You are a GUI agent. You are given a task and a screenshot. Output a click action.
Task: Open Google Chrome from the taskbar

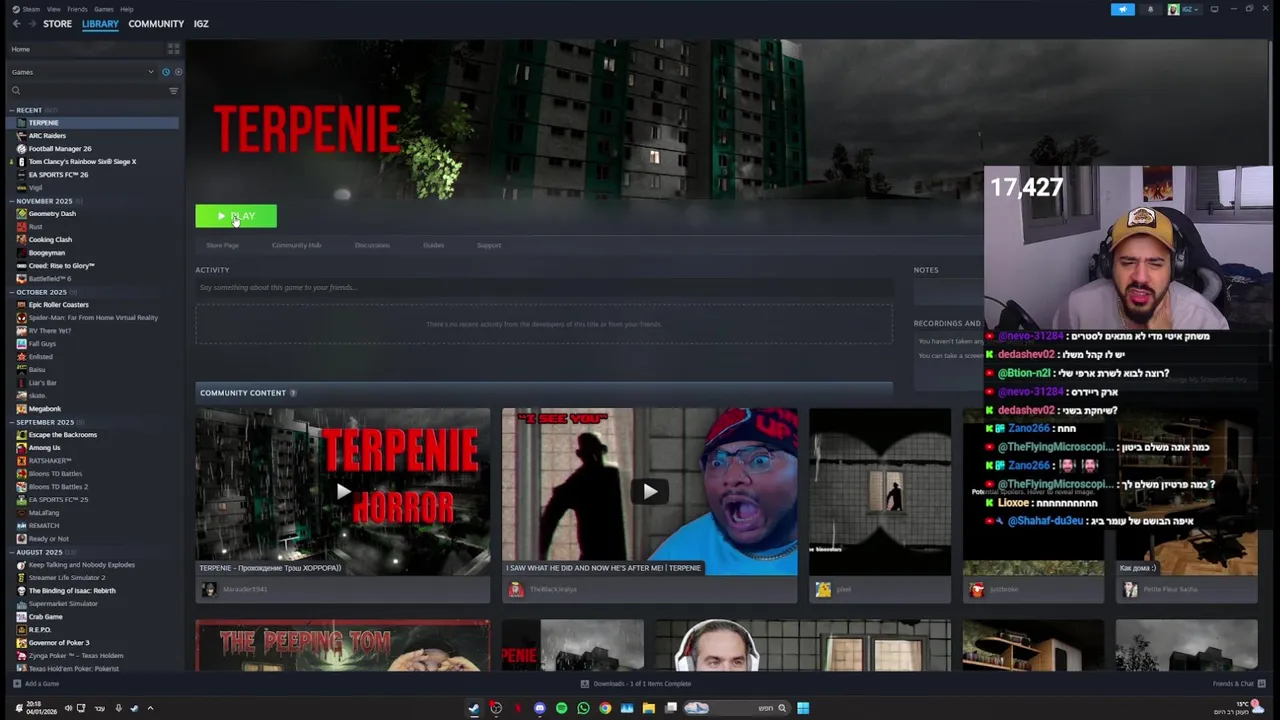[x=605, y=709]
